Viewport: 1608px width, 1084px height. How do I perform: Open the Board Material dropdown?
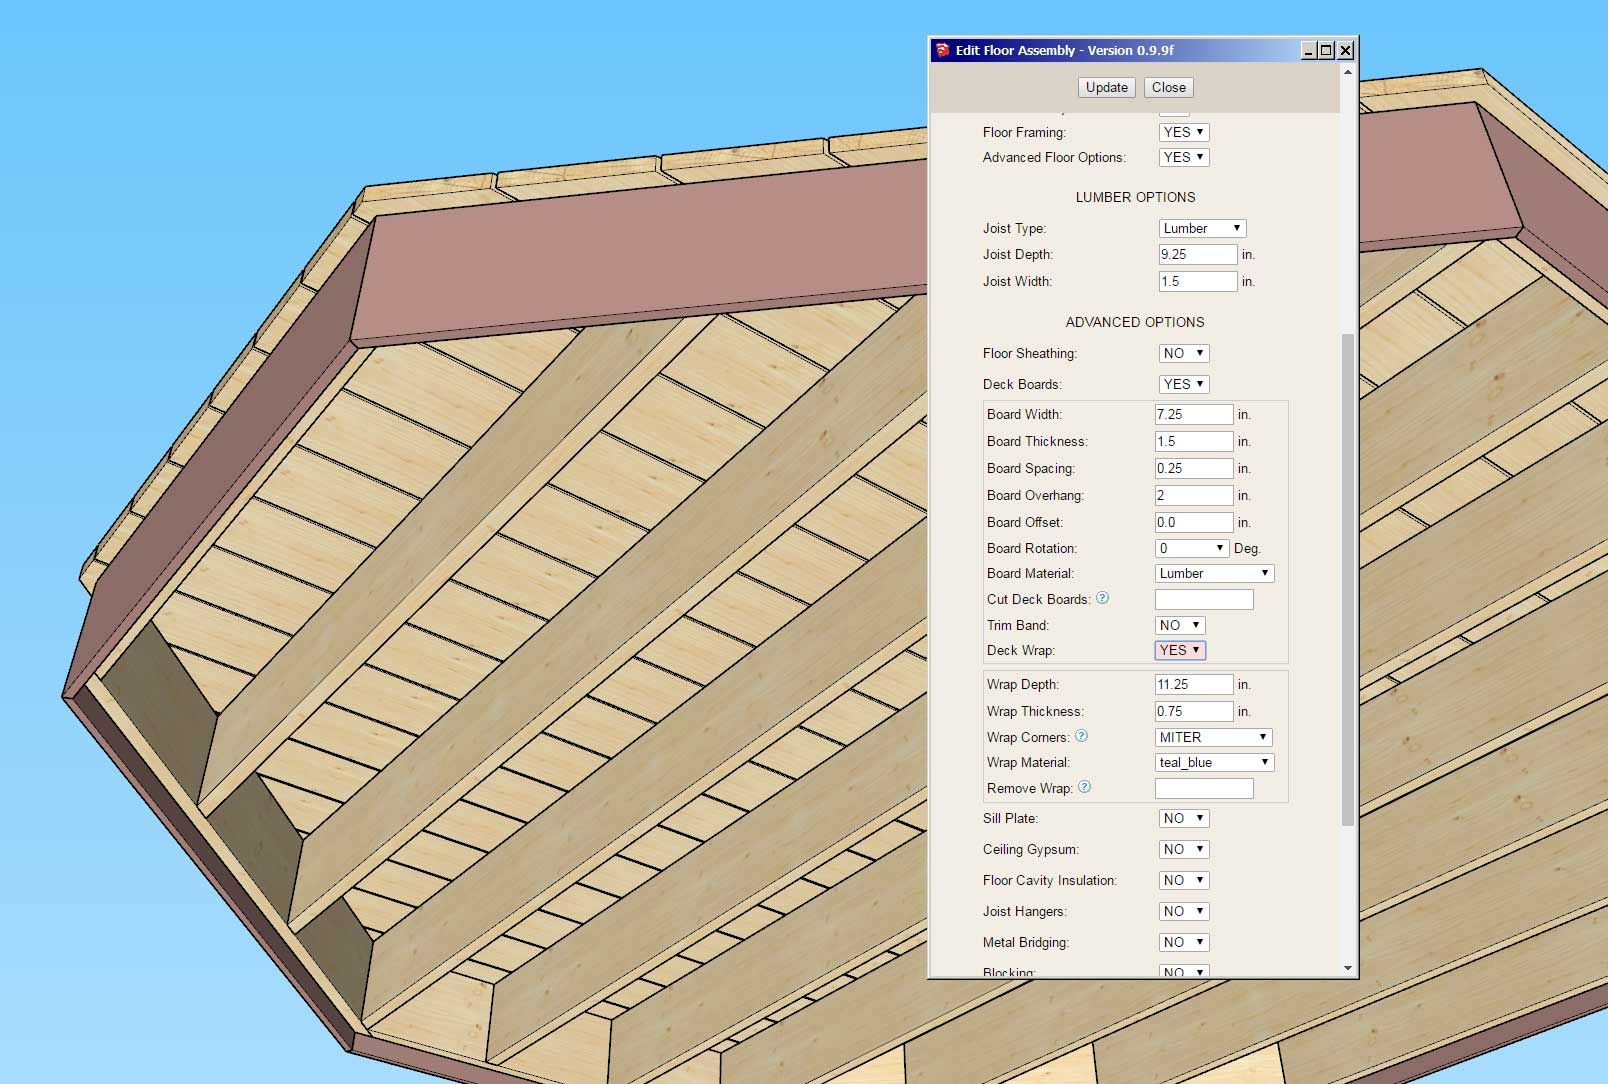(1214, 573)
